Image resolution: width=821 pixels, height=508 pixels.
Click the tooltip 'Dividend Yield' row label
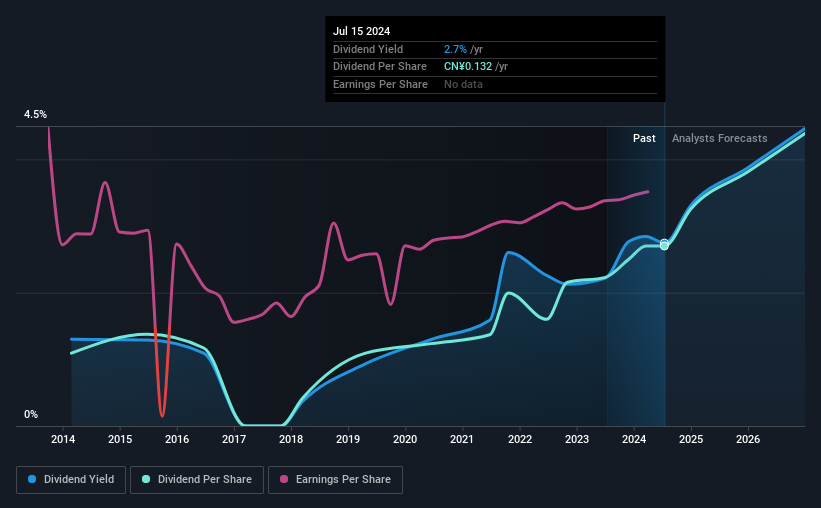[x=368, y=49]
